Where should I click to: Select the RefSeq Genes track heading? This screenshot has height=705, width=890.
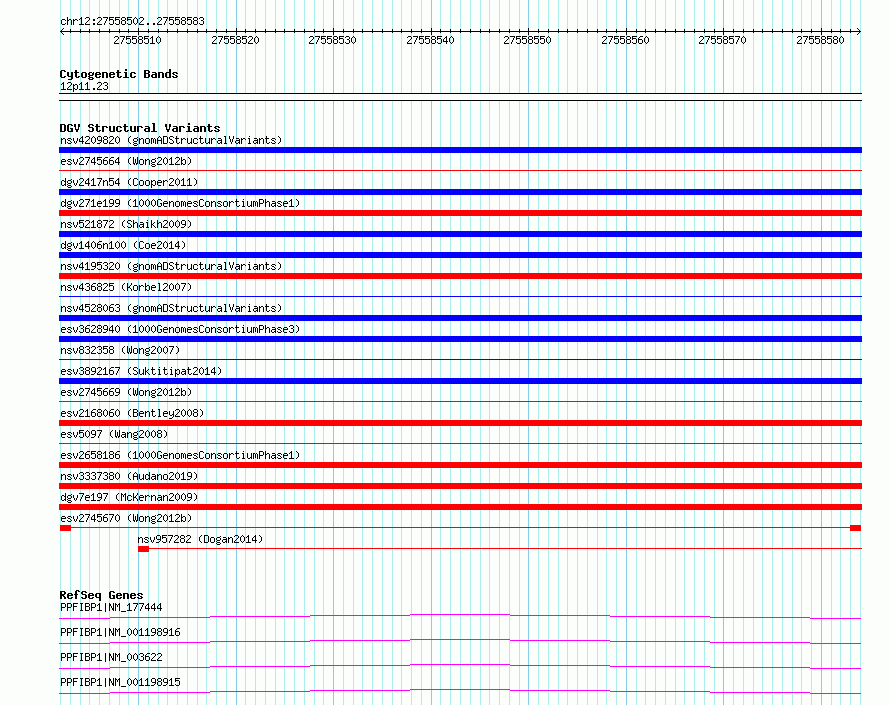coord(101,595)
